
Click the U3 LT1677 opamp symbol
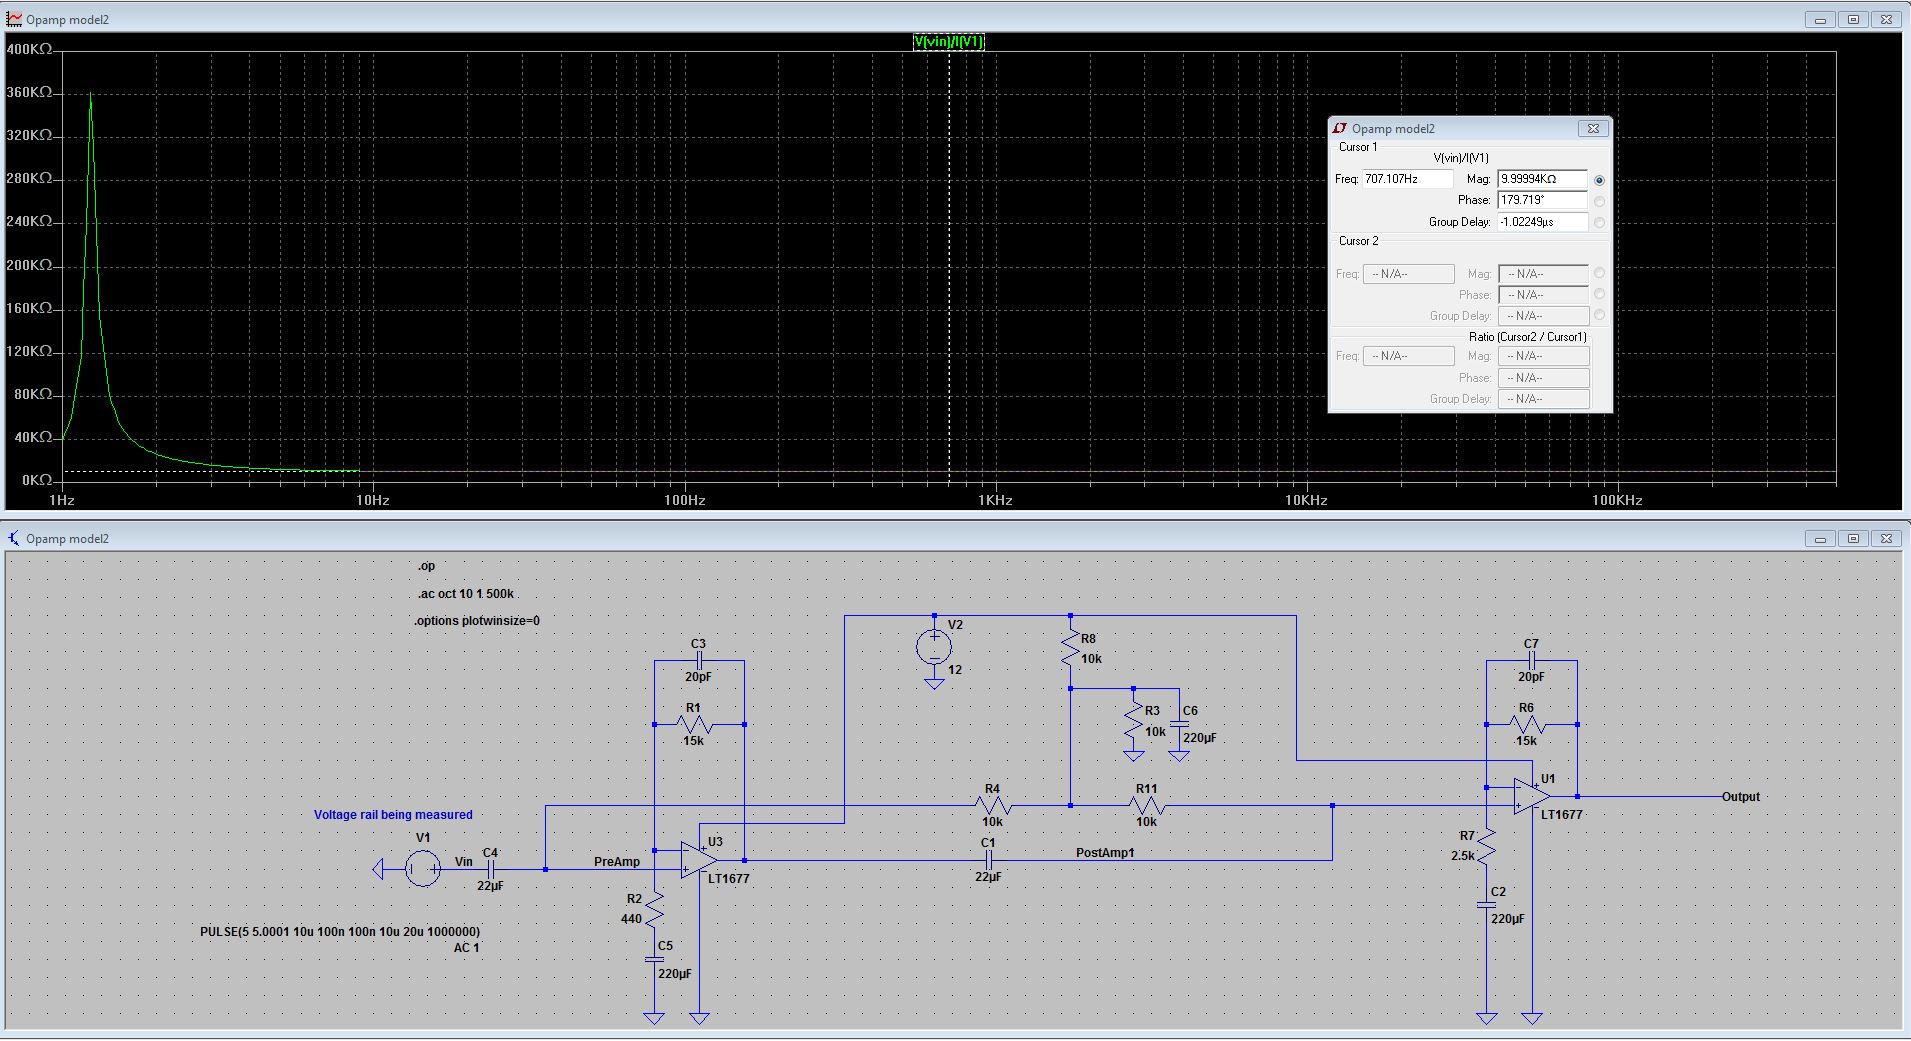coord(699,860)
